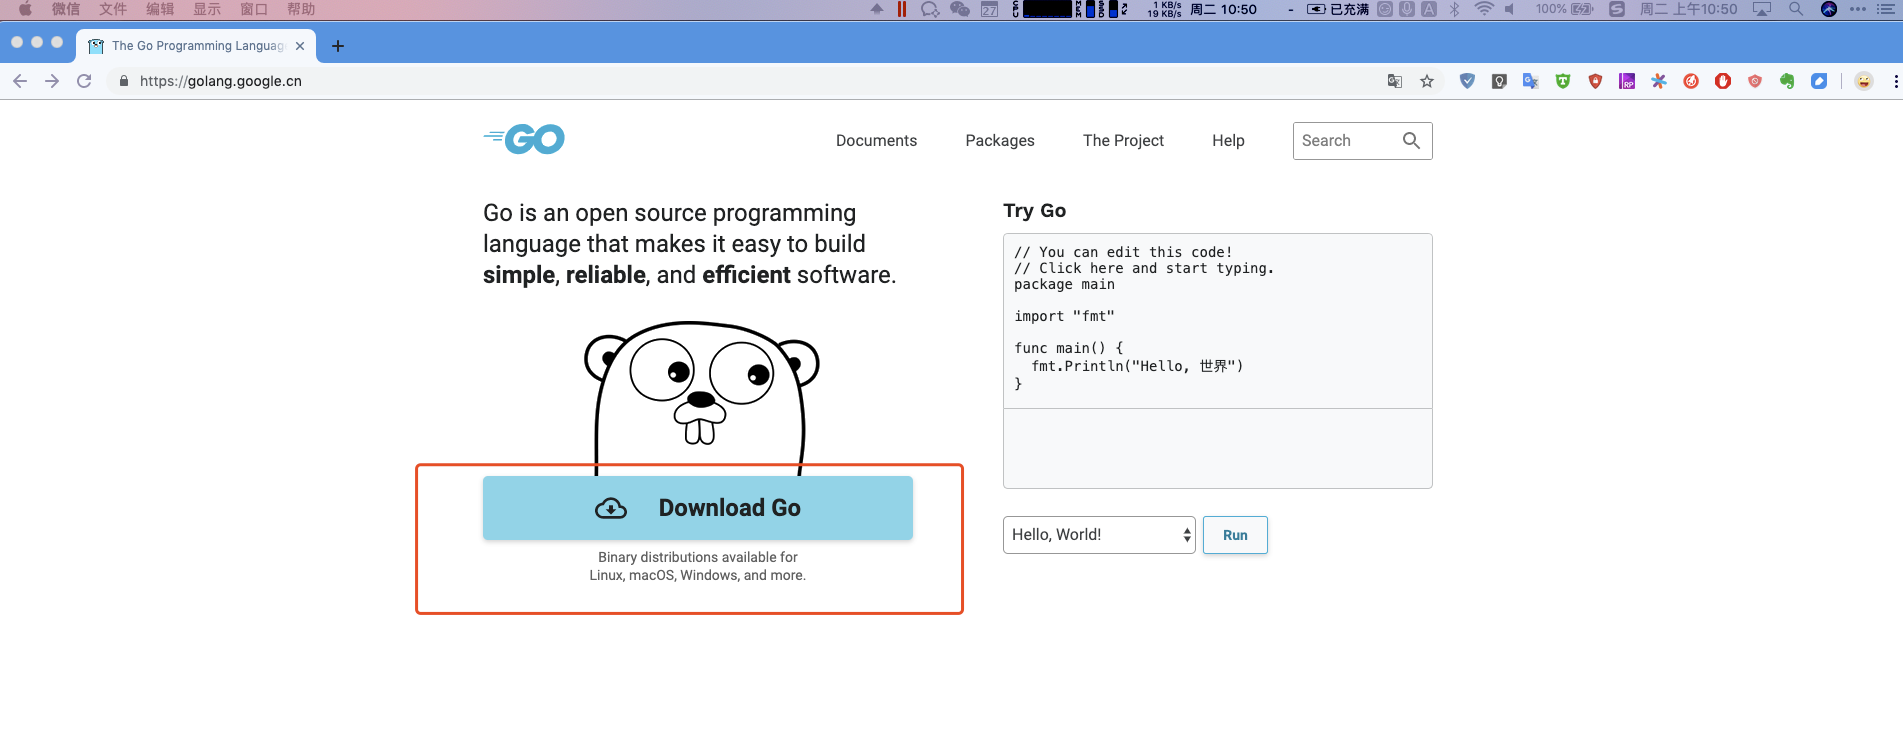Open the Help navigation link
Image resolution: width=1903 pixels, height=743 pixels.
pos(1228,141)
